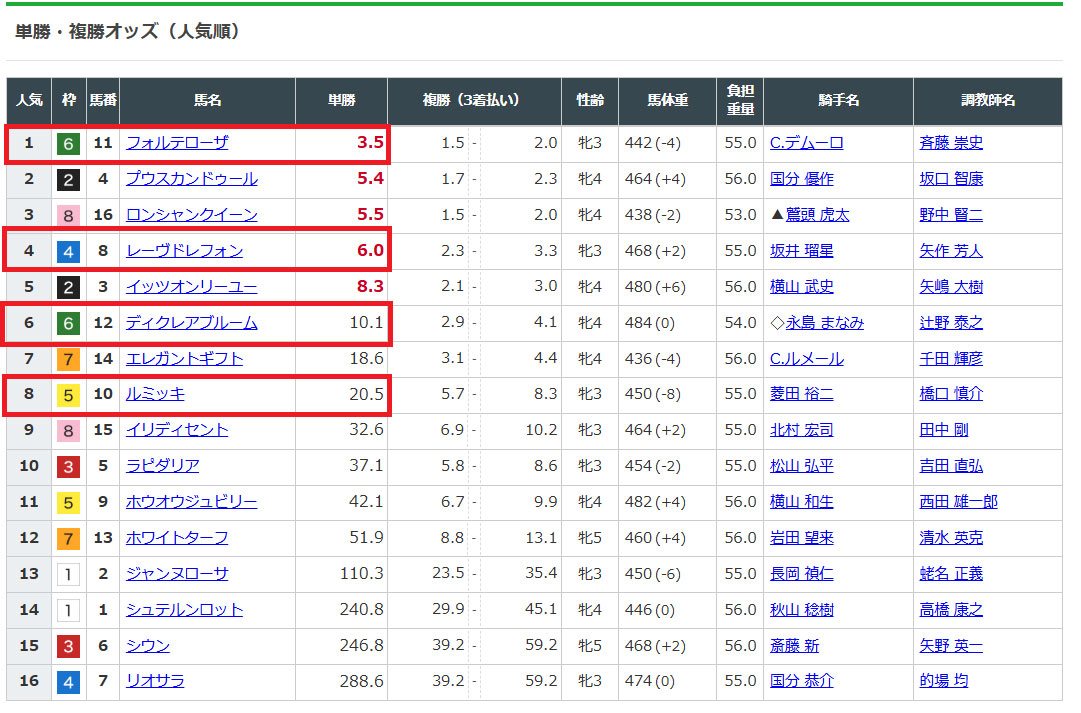Click the 単勝 column header
This screenshot has width=1081, height=713.
[342, 101]
